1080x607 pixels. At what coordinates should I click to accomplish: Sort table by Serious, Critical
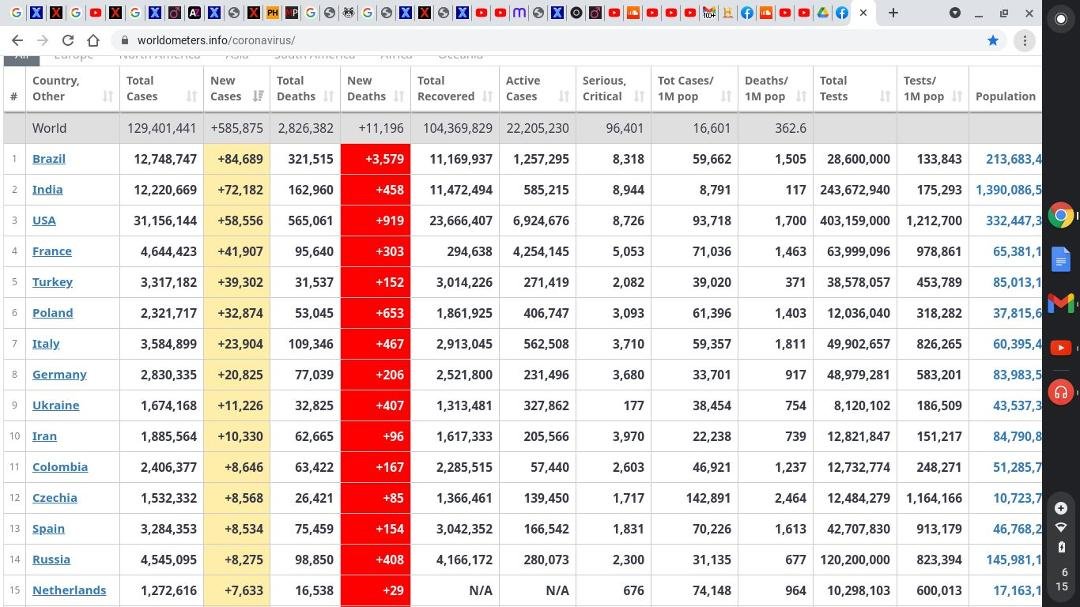[x=613, y=88]
